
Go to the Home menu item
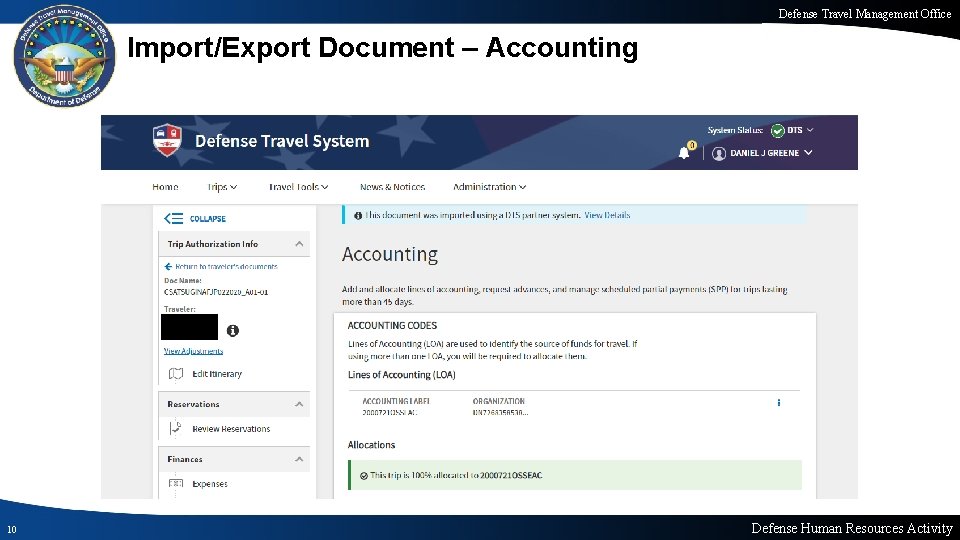(165, 187)
